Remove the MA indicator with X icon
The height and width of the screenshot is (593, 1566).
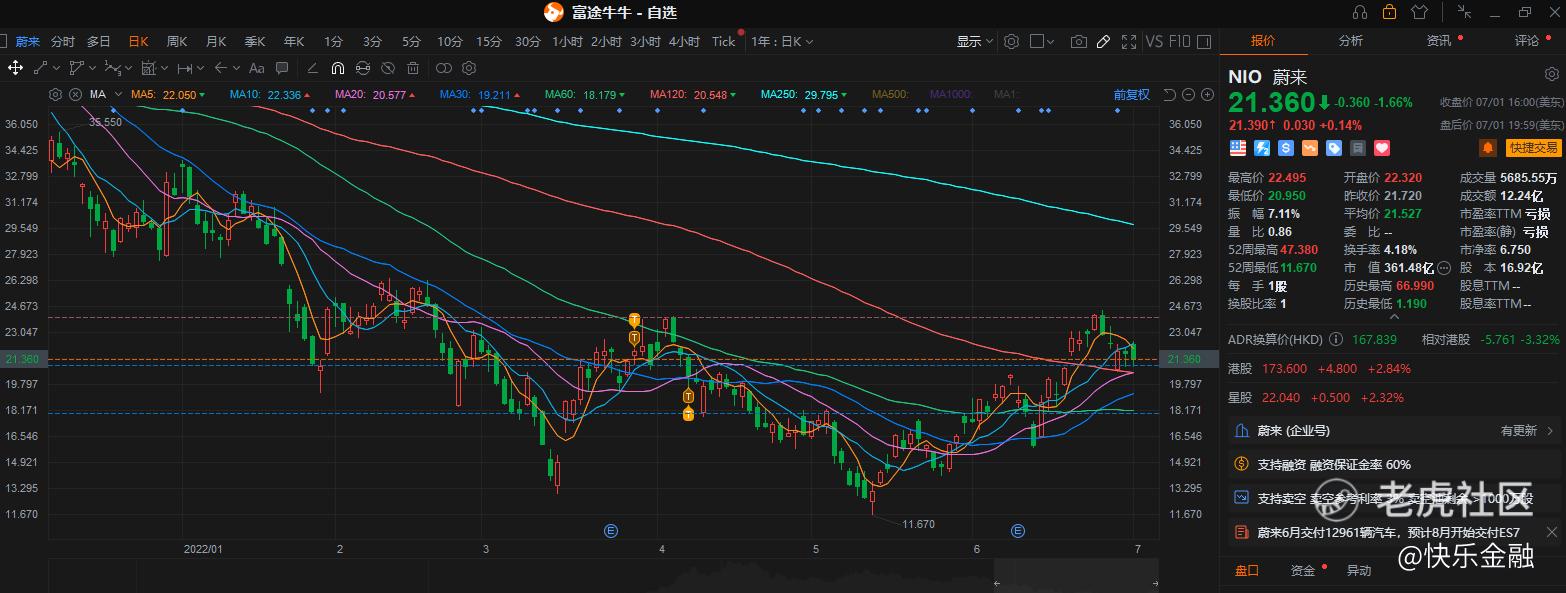[x=75, y=94]
